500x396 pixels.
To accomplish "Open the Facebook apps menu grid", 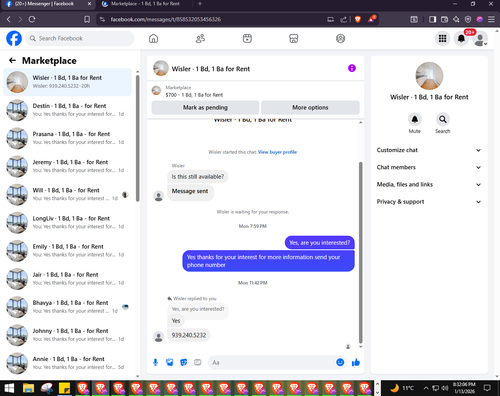I will coord(442,39).
